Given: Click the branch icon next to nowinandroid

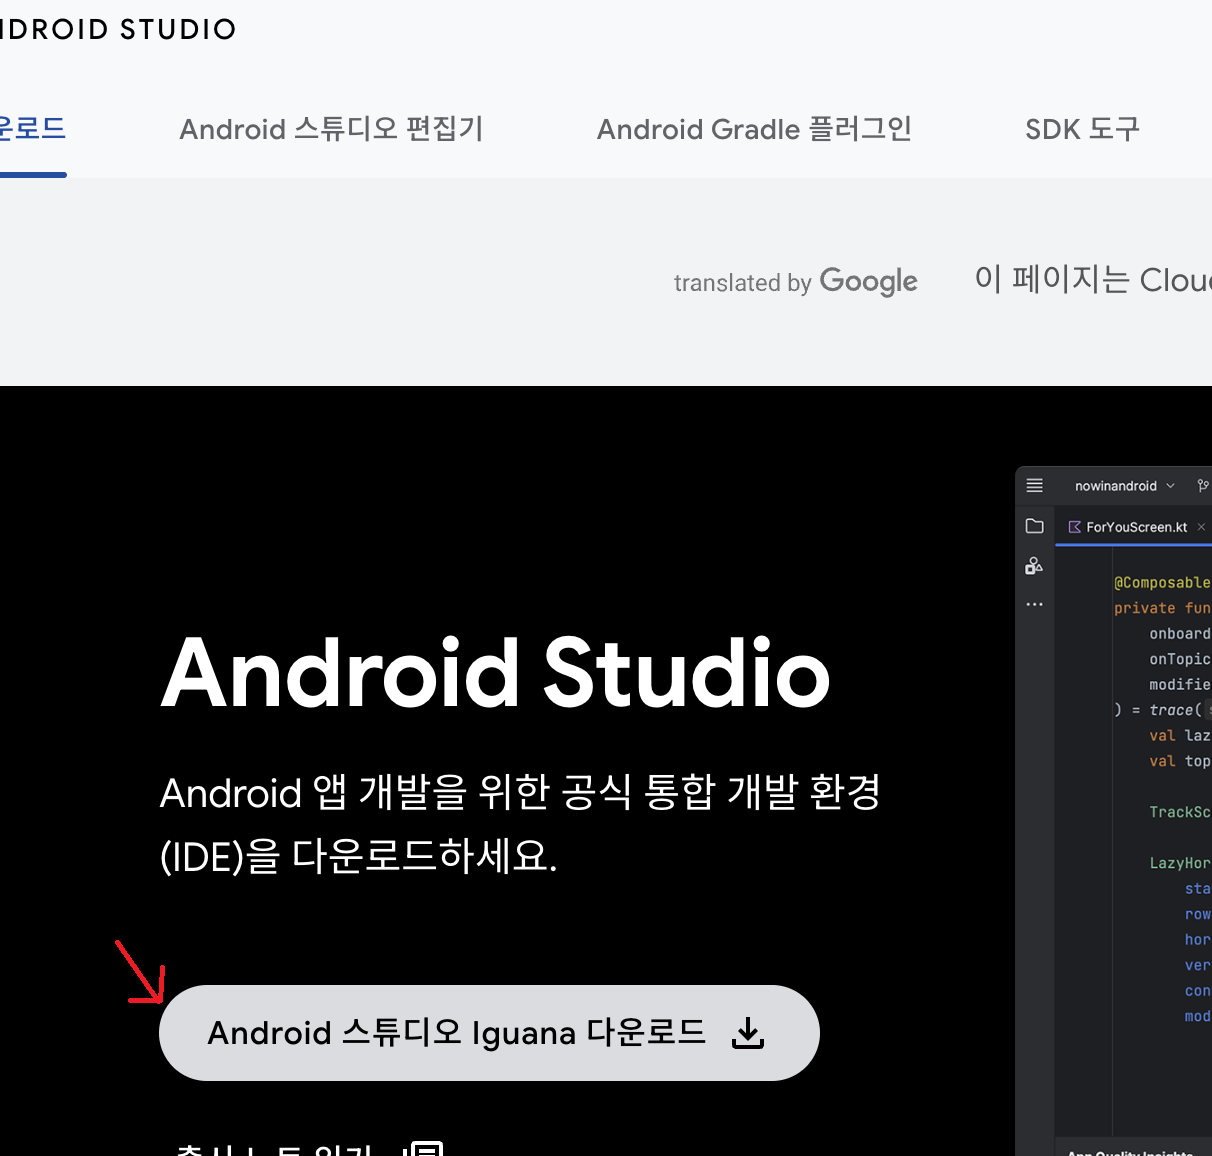Looking at the screenshot, I should (x=1203, y=486).
